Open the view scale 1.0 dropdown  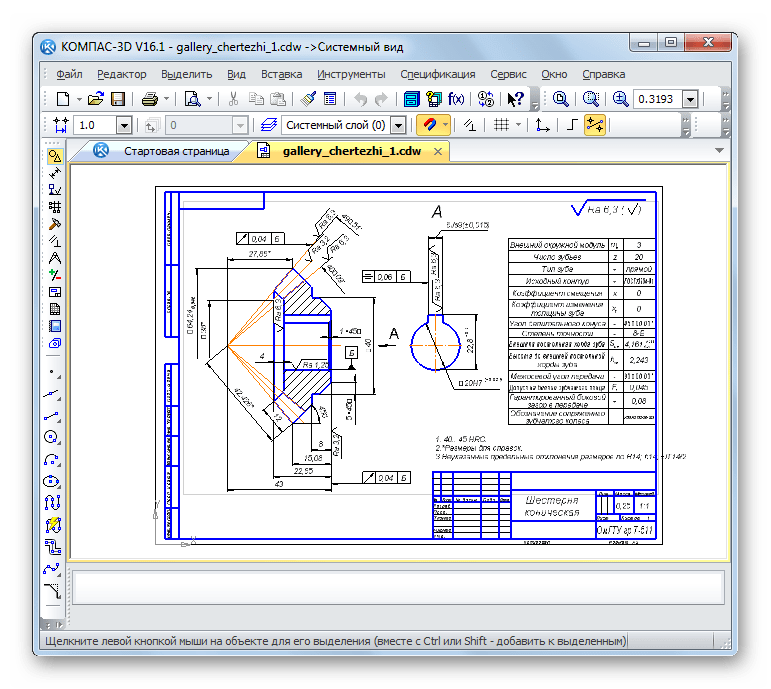click(124, 126)
